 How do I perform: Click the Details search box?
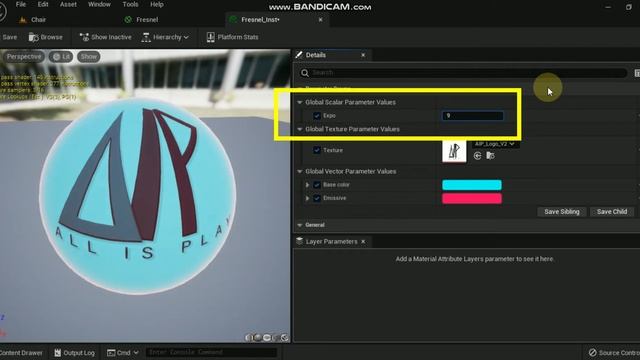pos(464,73)
